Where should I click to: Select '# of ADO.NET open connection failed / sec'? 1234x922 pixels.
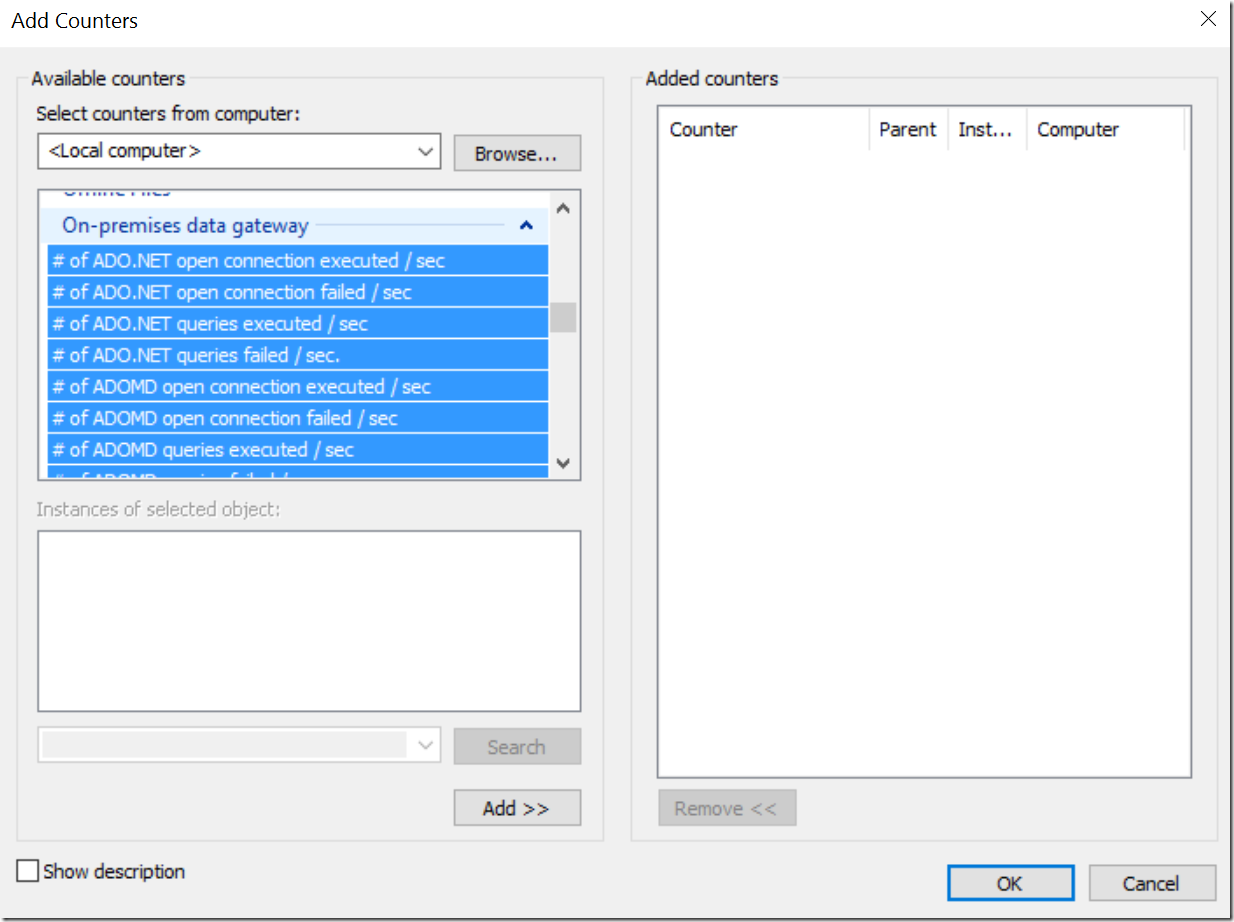(x=298, y=292)
